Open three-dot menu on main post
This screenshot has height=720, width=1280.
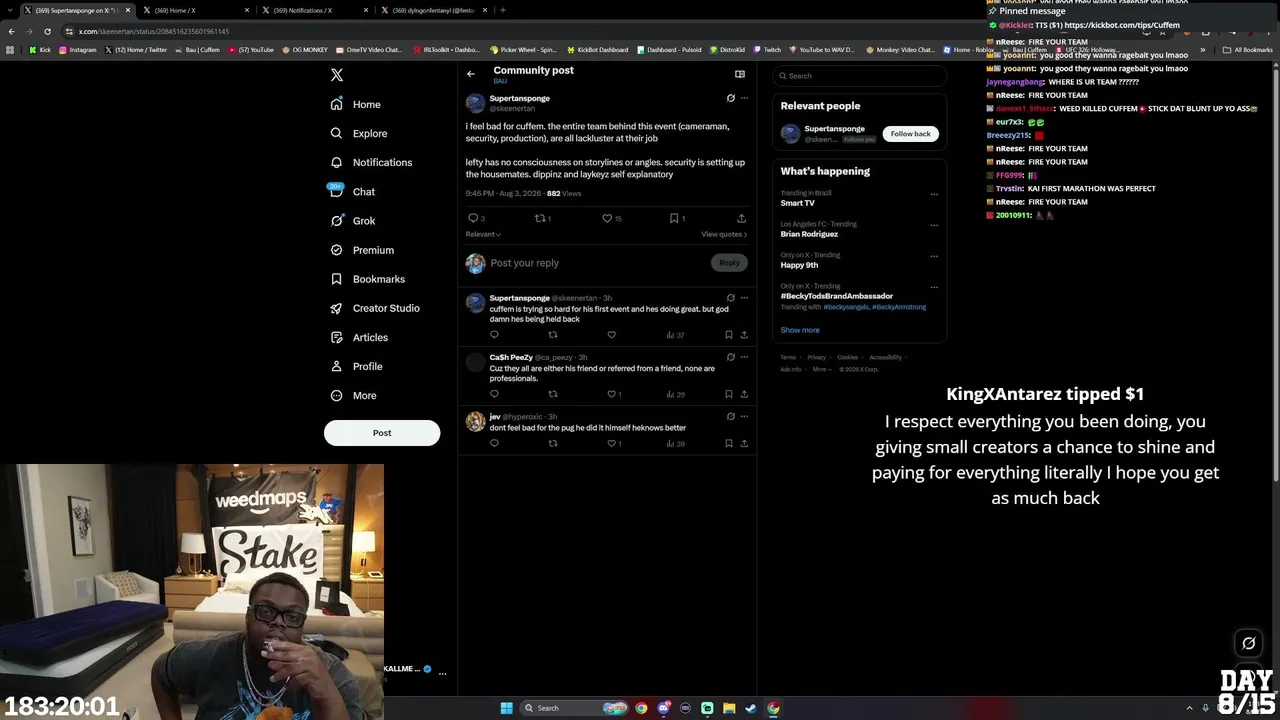coord(744,98)
